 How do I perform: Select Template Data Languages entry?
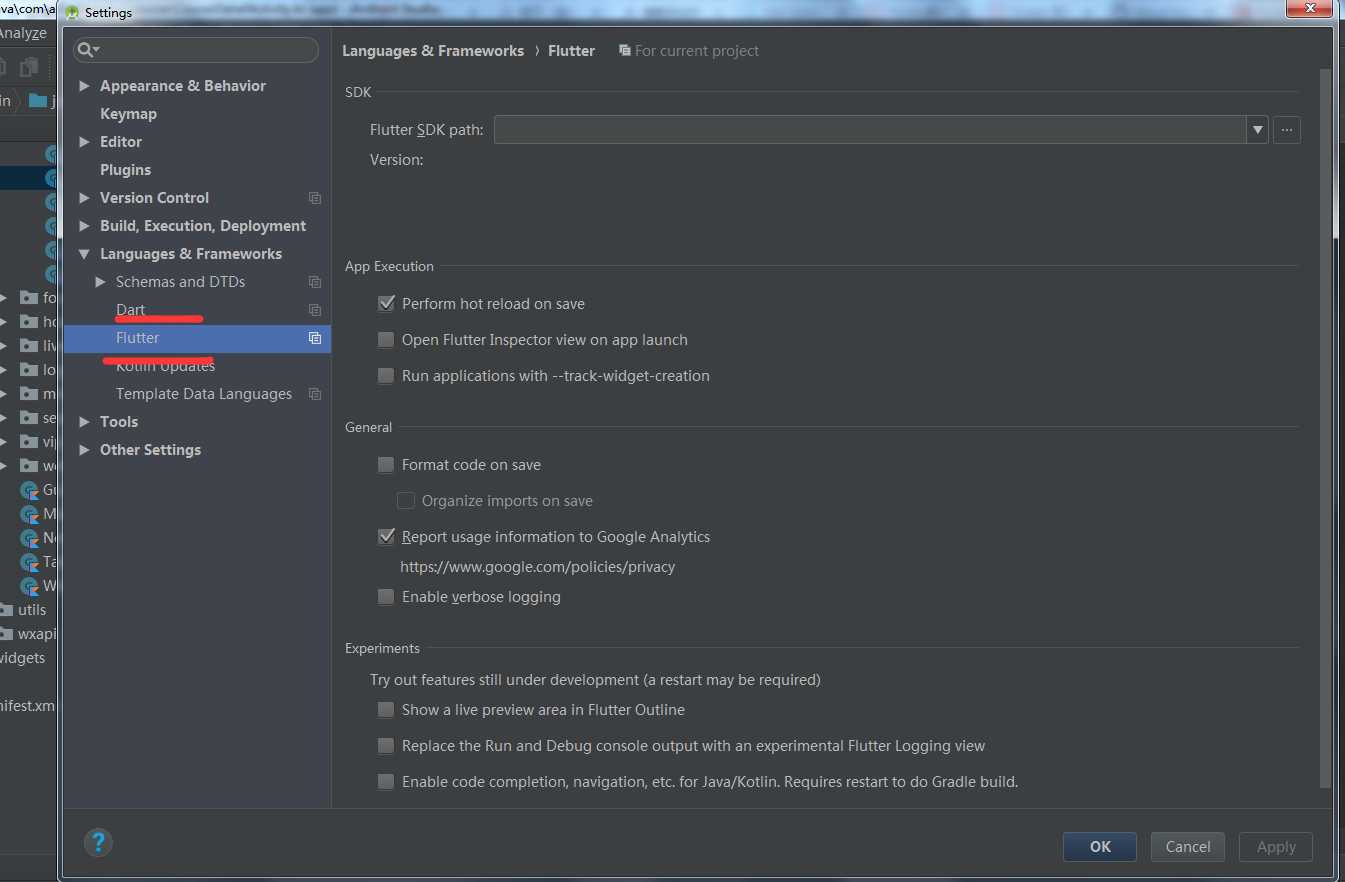pyautogui.click(x=204, y=394)
